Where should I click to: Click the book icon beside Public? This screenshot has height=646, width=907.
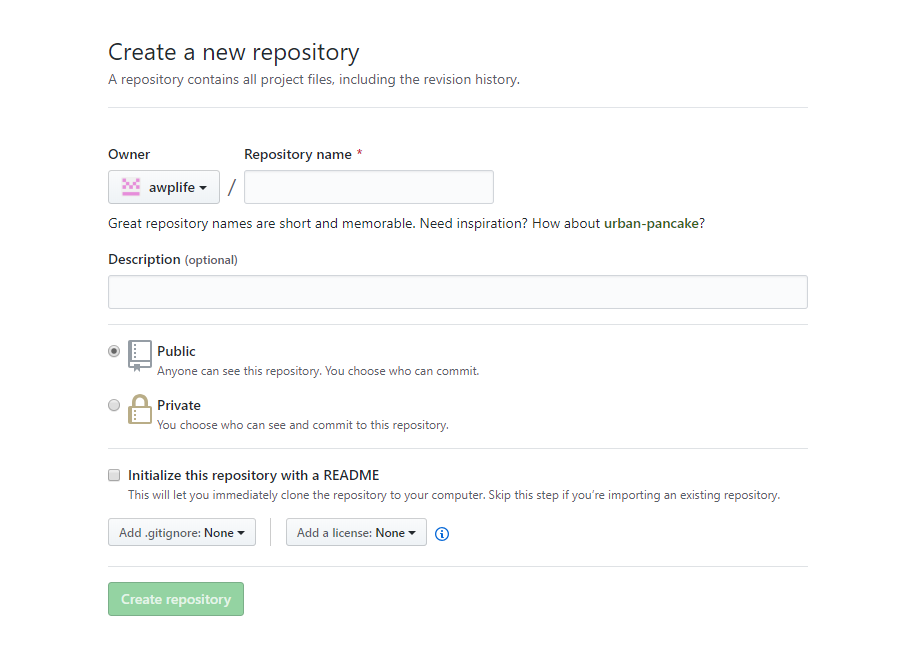point(140,355)
